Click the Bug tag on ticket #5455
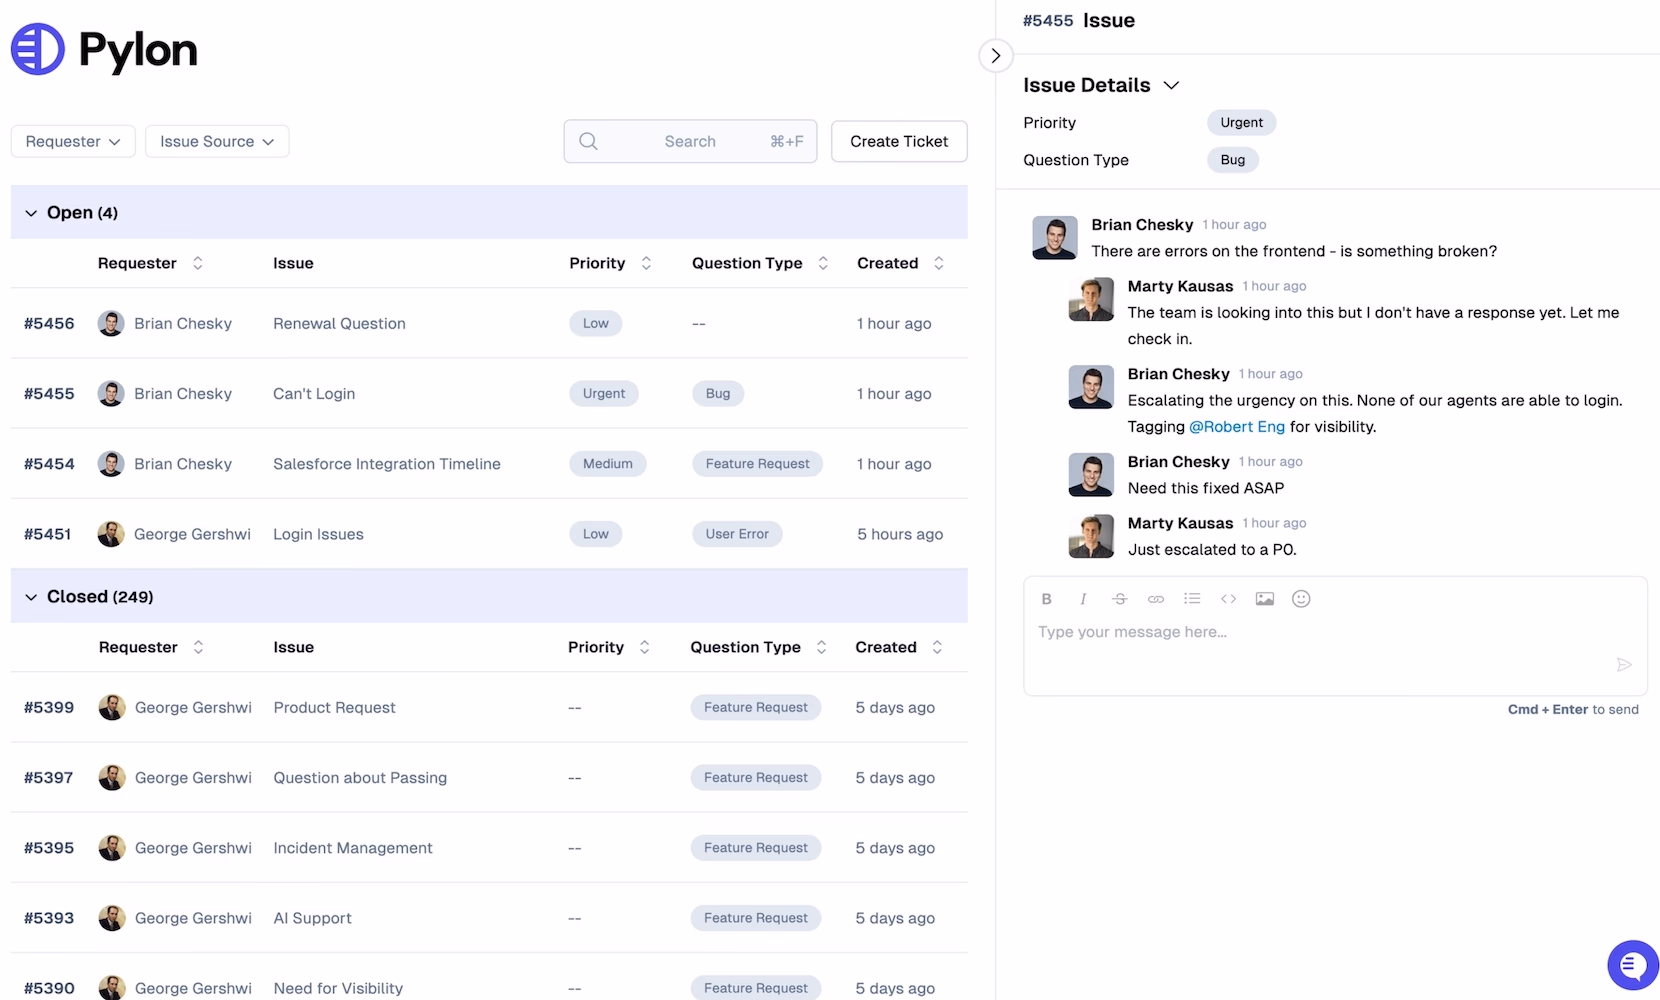The width and height of the screenshot is (1660, 1000). tap(718, 393)
